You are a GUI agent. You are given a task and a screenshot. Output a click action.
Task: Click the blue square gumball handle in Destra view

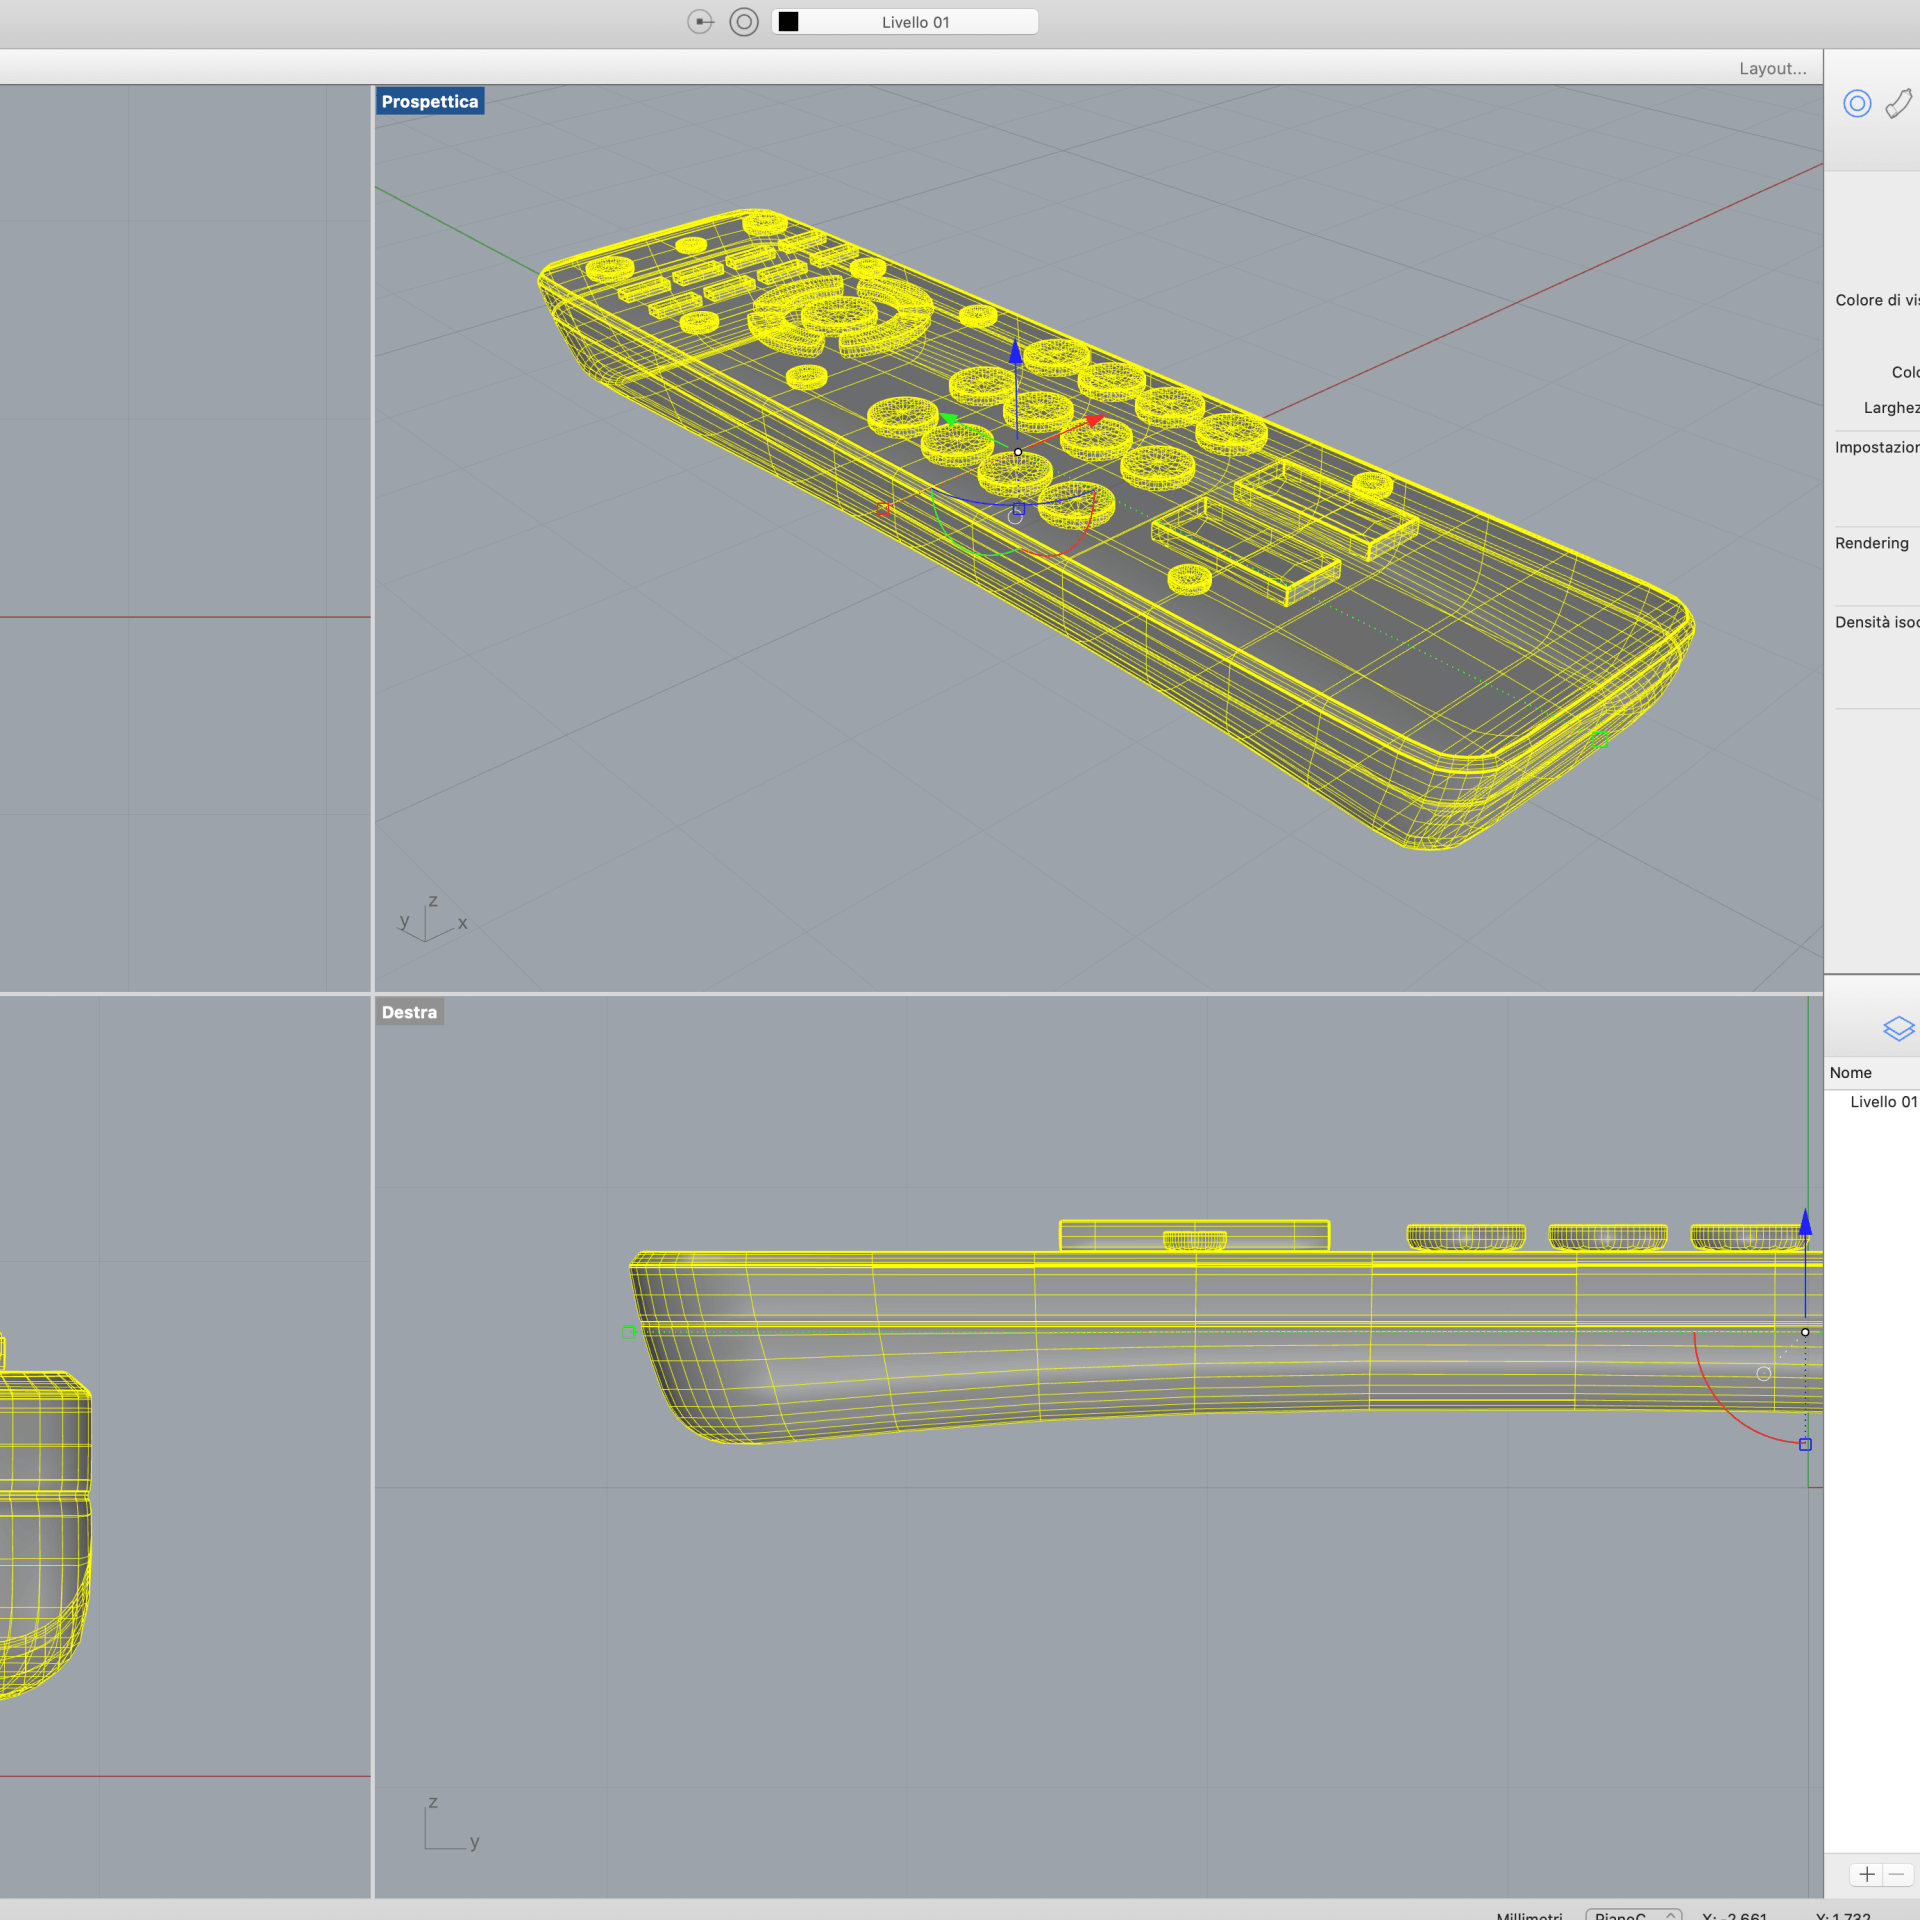click(x=1805, y=1444)
